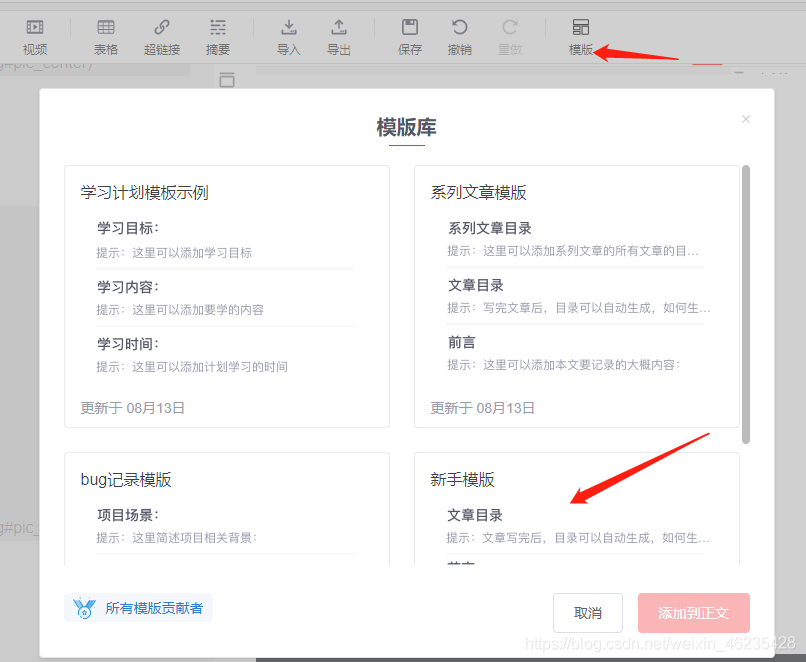
Task: Click the 学习内容: heading text
Action: [128, 286]
